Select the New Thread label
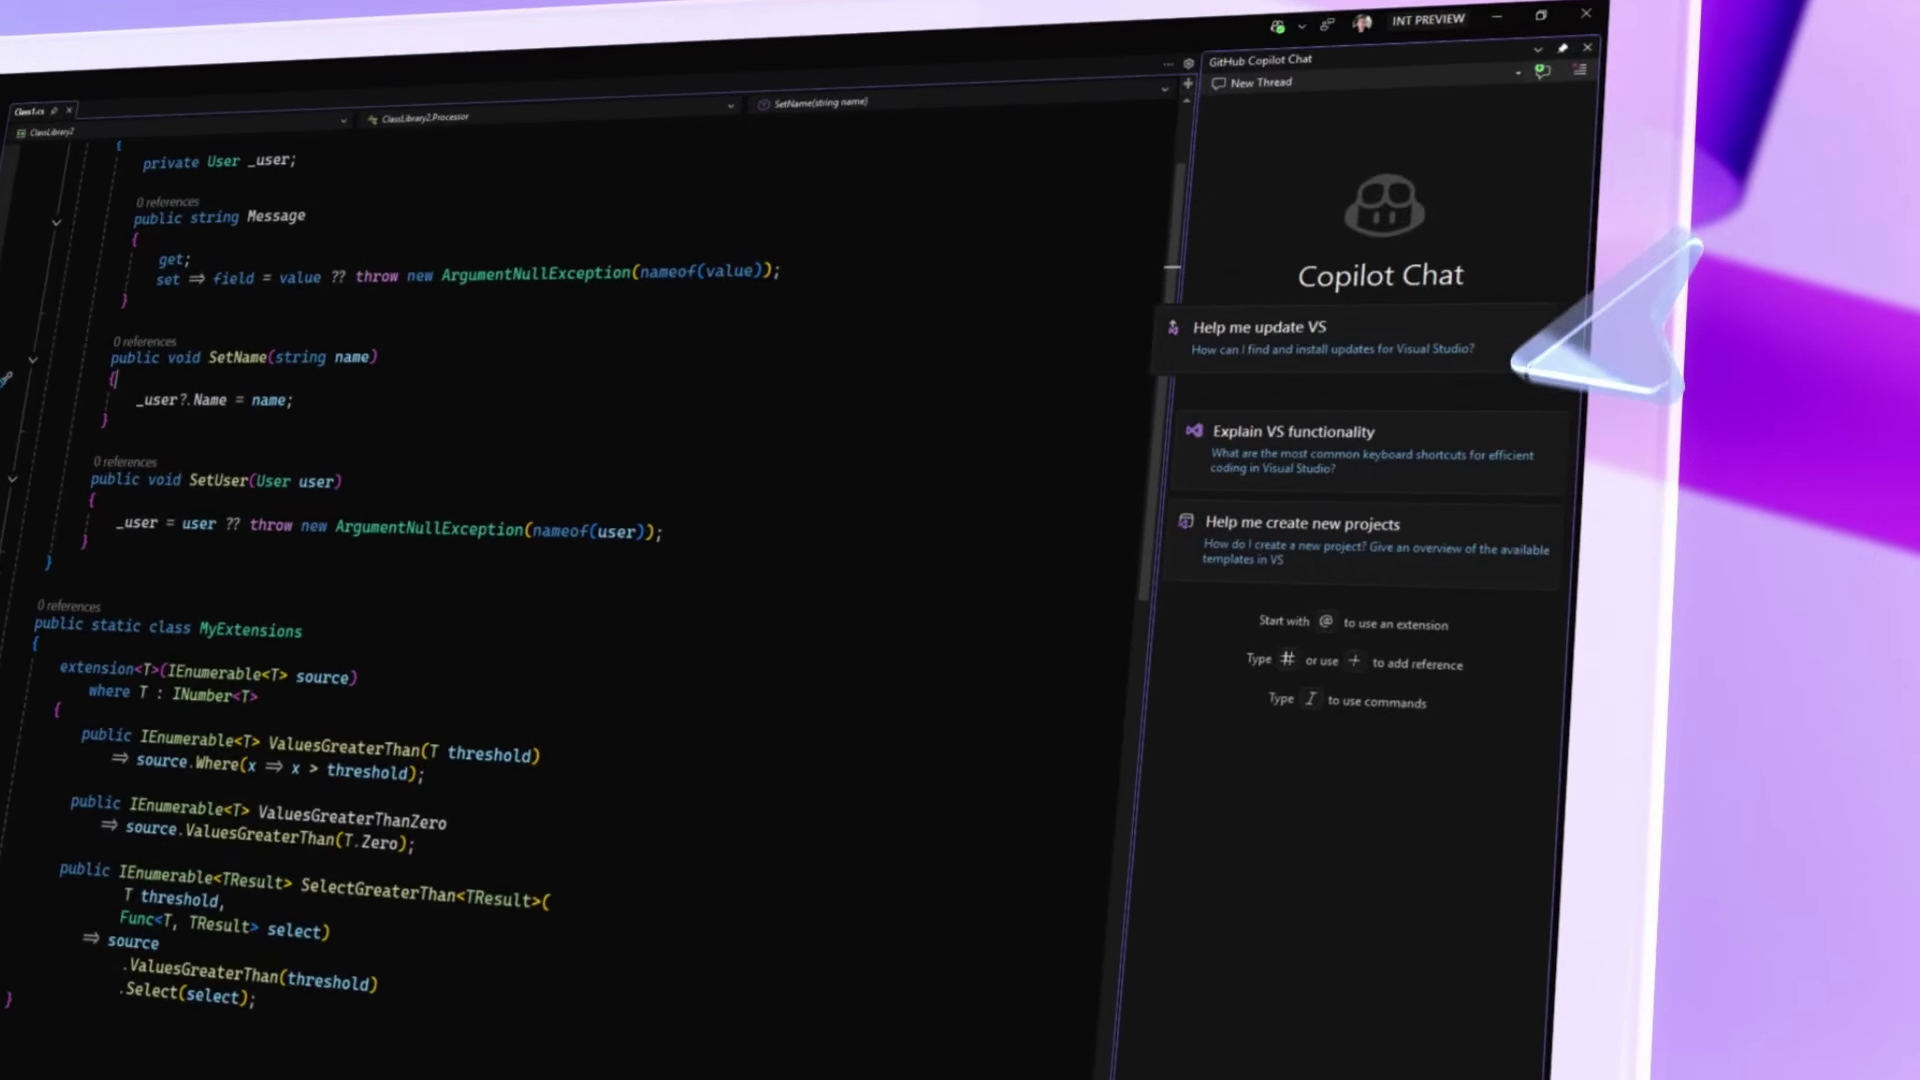 coord(1261,83)
